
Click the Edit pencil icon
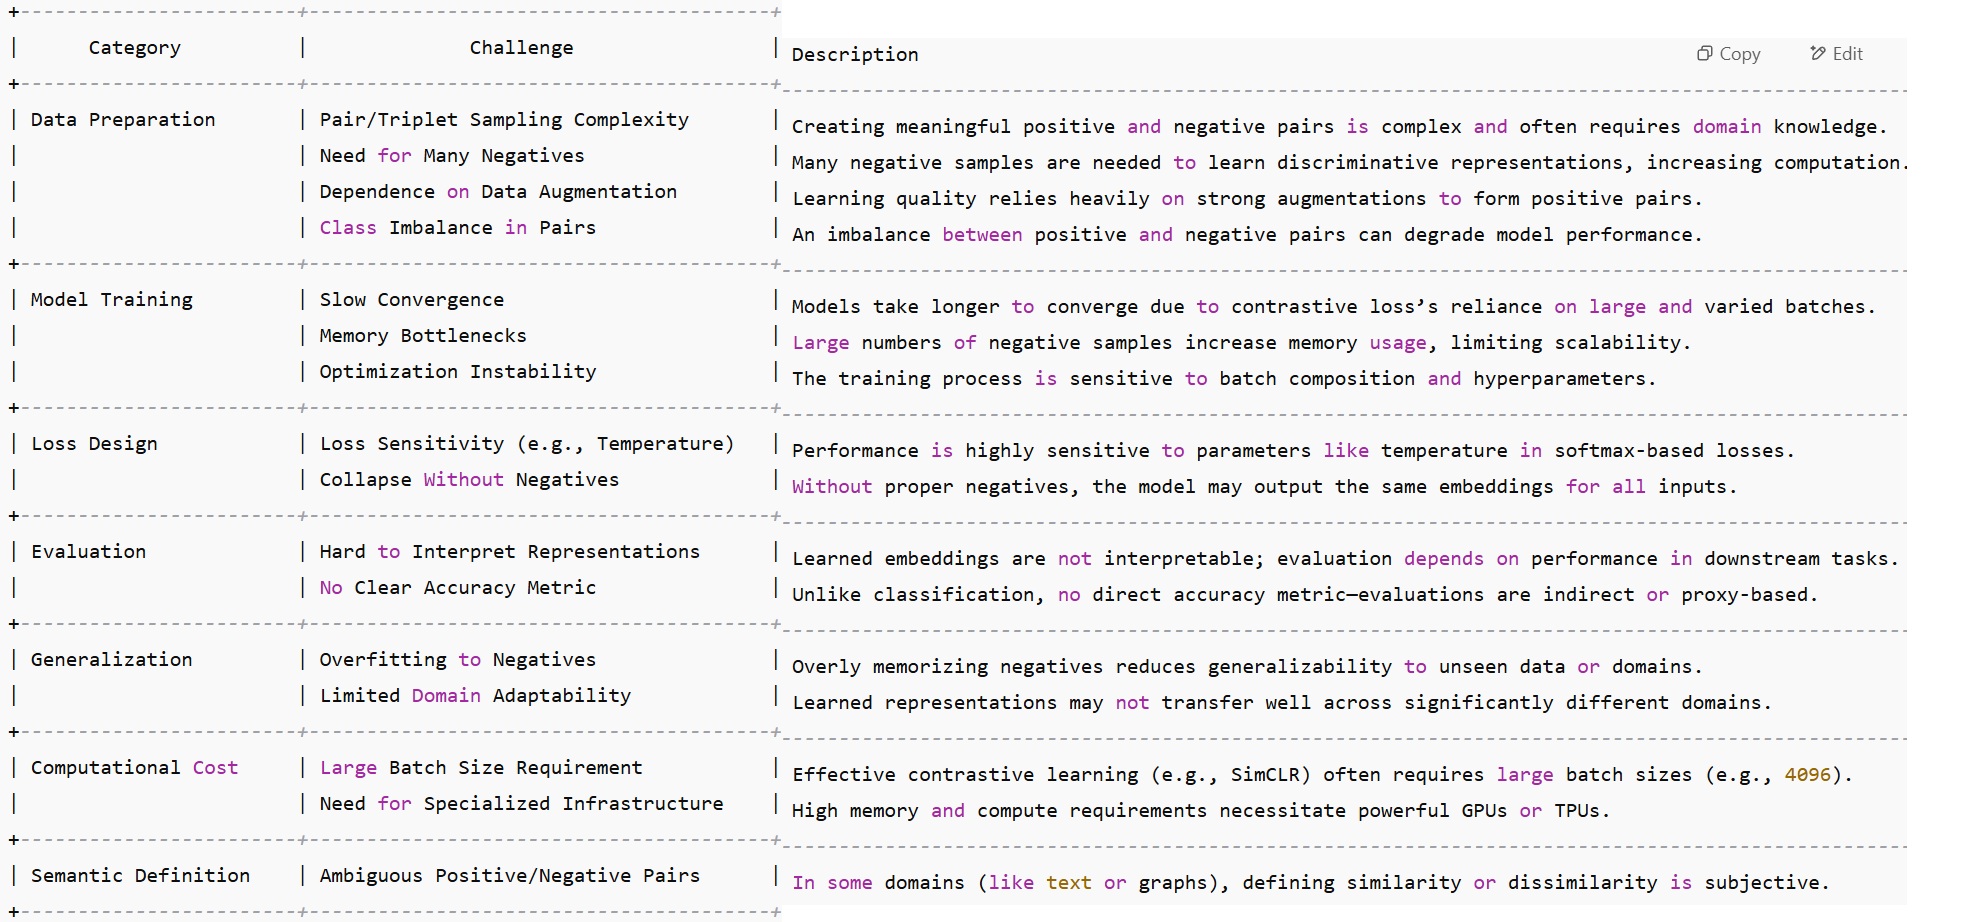coord(1818,54)
